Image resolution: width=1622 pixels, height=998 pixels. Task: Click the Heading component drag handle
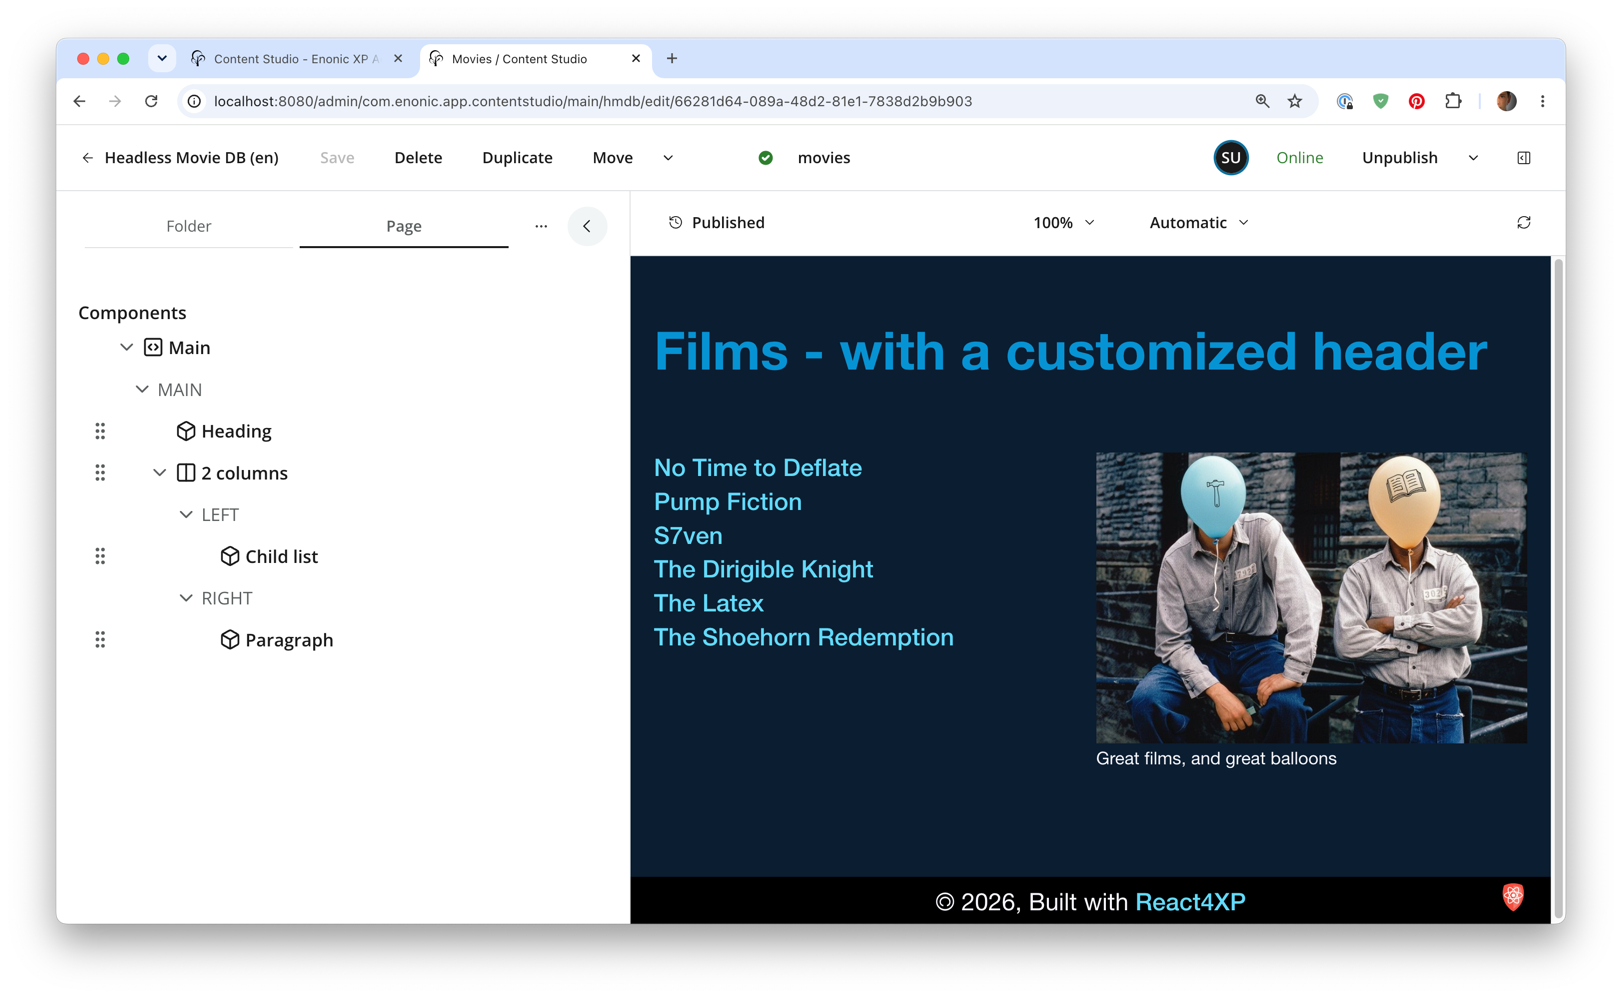click(x=100, y=431)
